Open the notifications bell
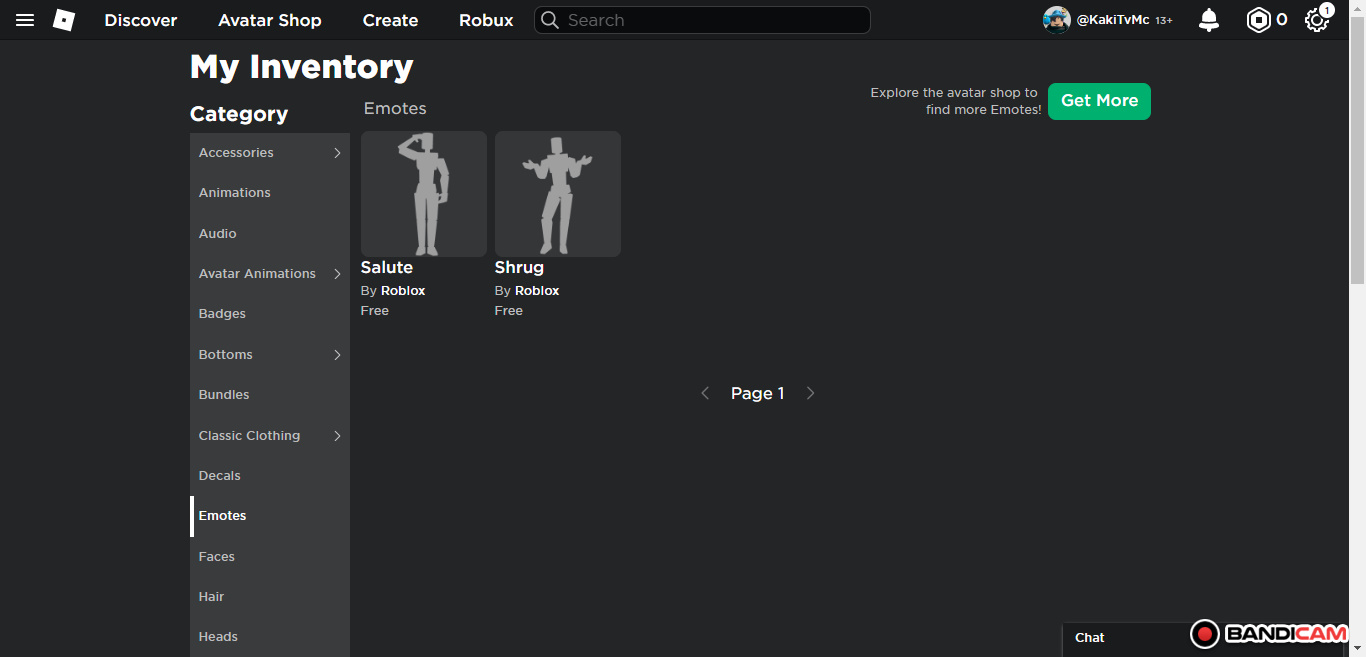 [x=1209, y=20]
